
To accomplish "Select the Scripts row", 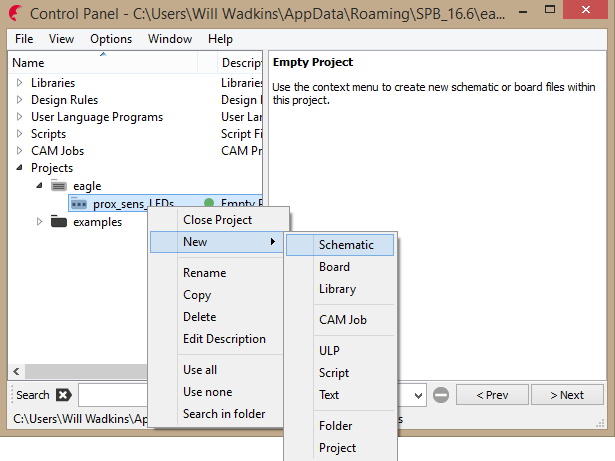I will pyautogui.click(x=135, y=134).
